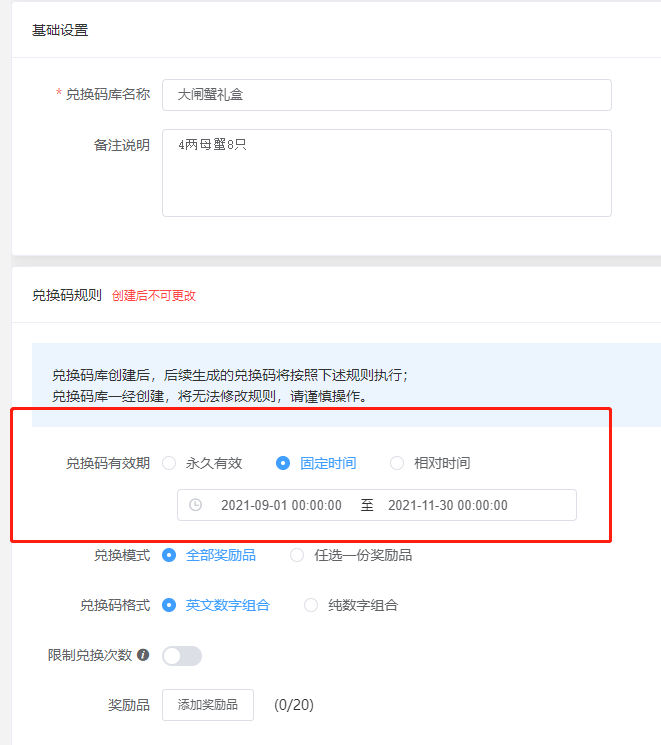Click the 至 separator in date range
This screenshot has height=745, width=661.
(367, 505)
